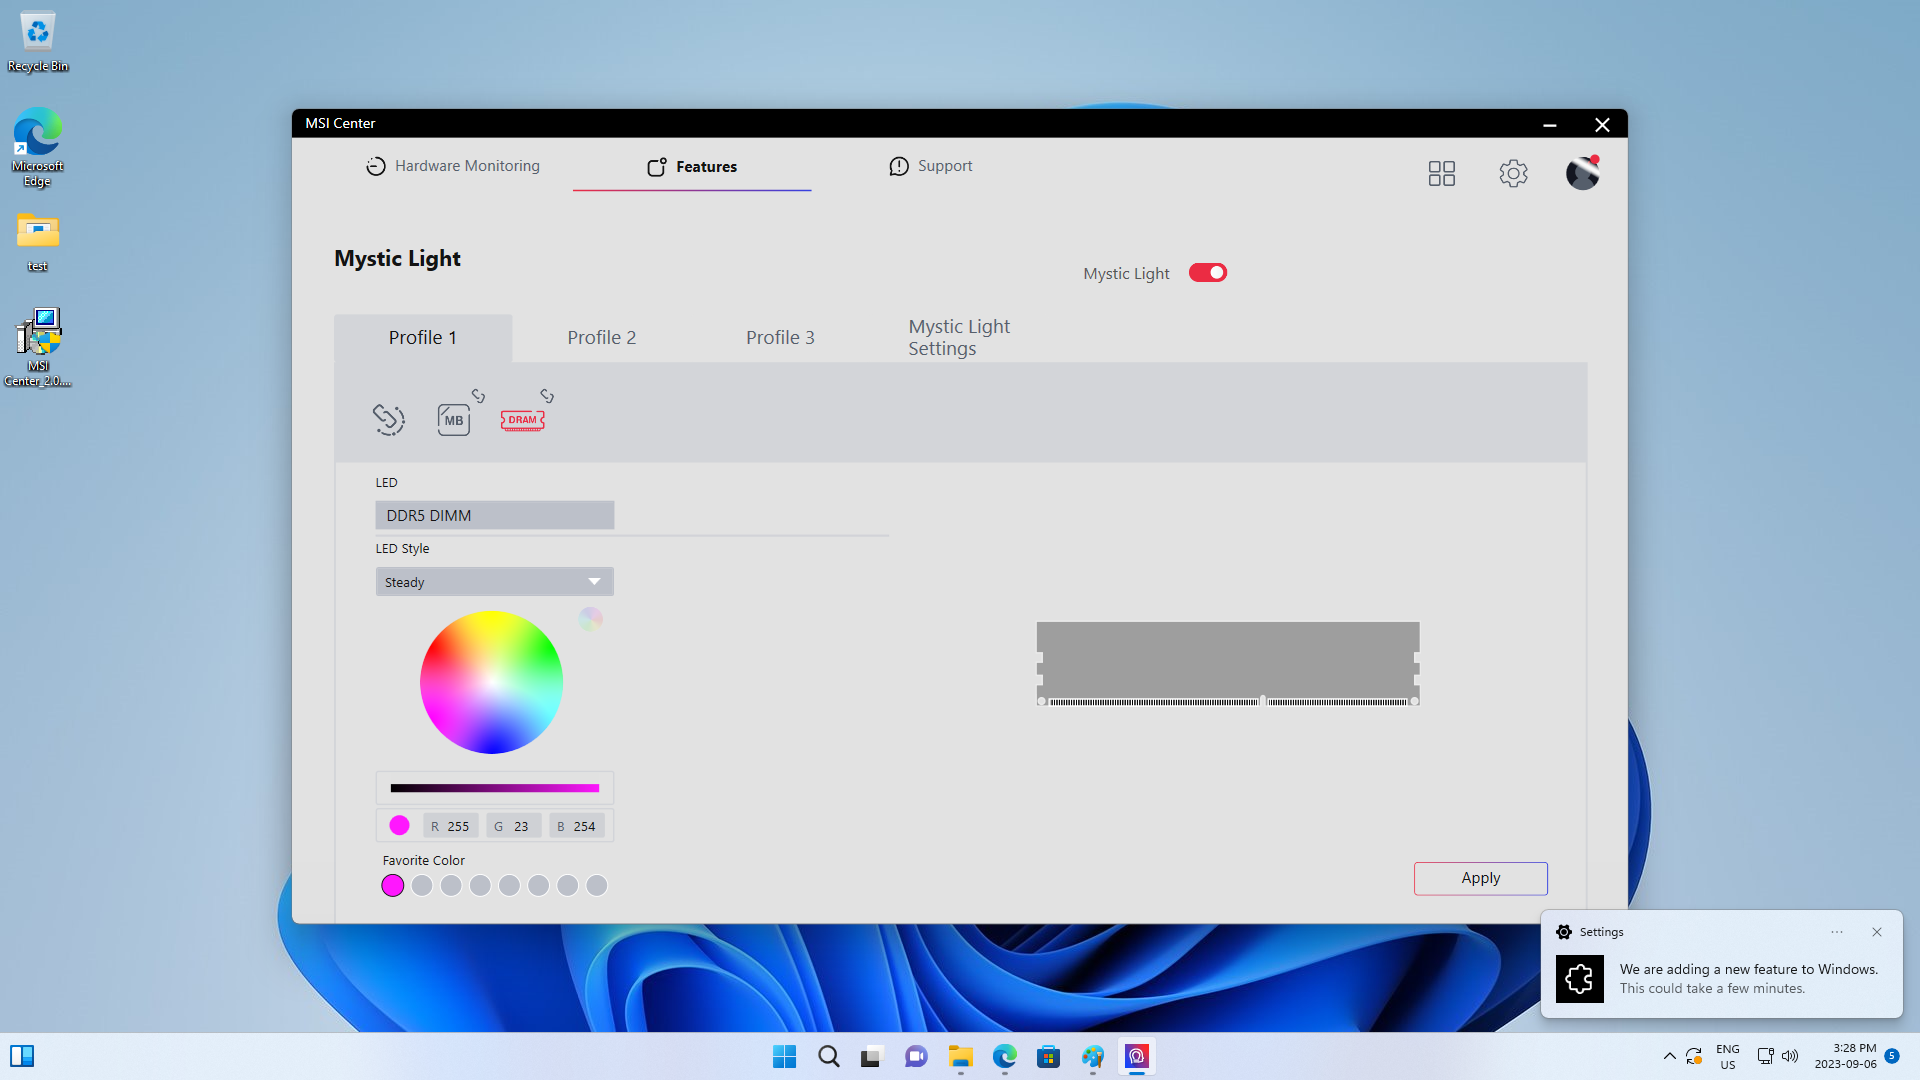Open Microsoft Store from taskbar
Screen dimensions: 1920x1080
click(x=1049, y=1057)
